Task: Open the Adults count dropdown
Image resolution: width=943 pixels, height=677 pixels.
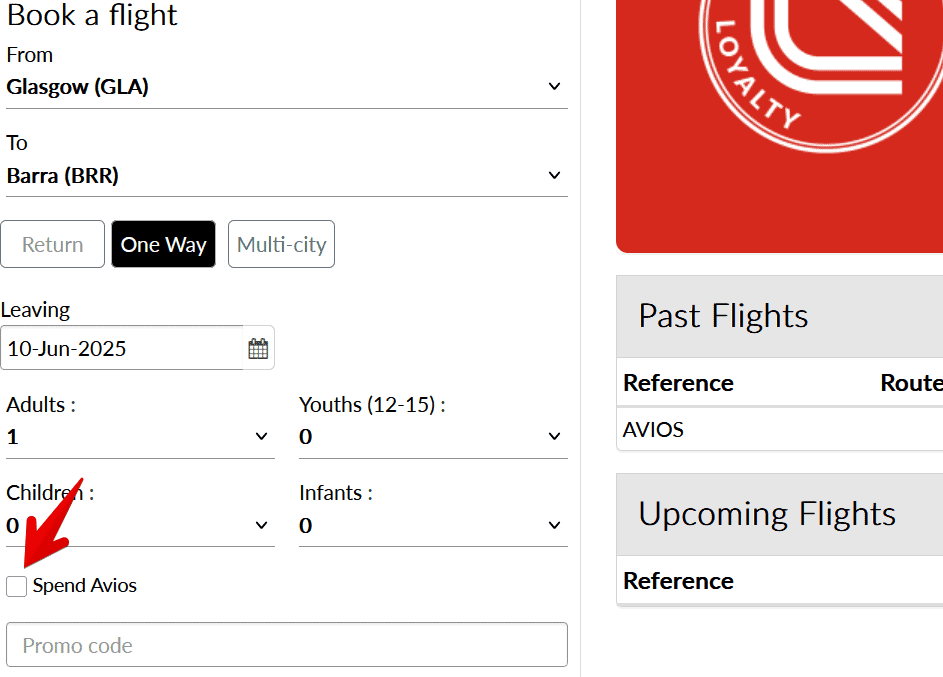Action: coord(138,437)
